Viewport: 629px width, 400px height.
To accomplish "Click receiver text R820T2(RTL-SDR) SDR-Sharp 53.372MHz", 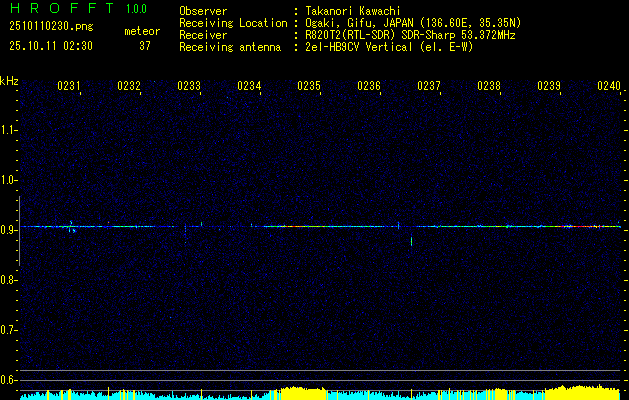I will 410,35.
